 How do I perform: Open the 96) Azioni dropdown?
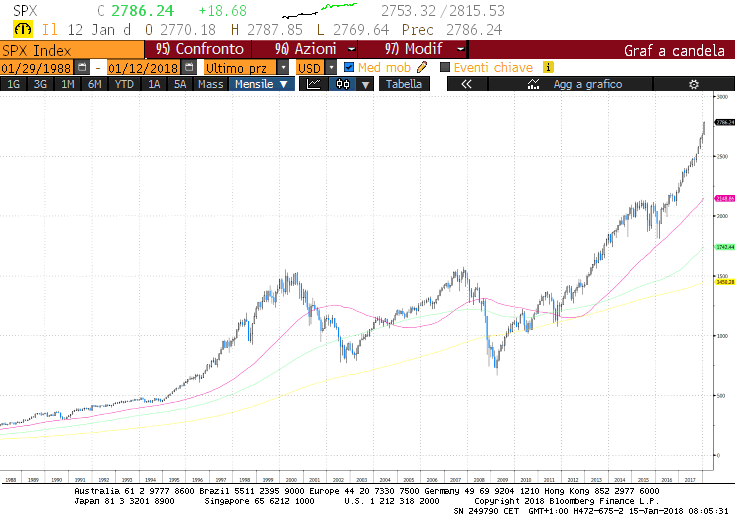pos(305,49)
